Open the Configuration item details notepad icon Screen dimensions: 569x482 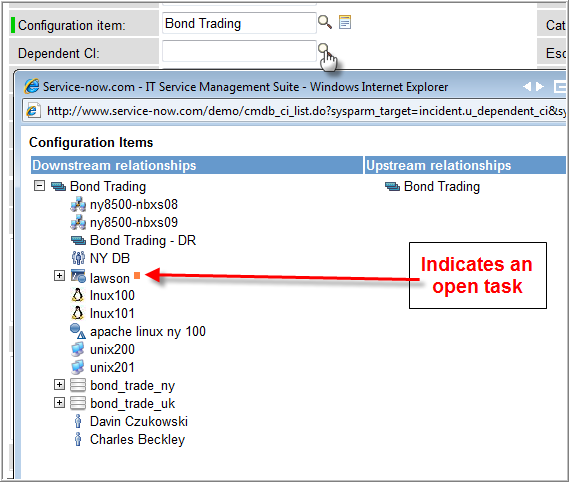345,22
